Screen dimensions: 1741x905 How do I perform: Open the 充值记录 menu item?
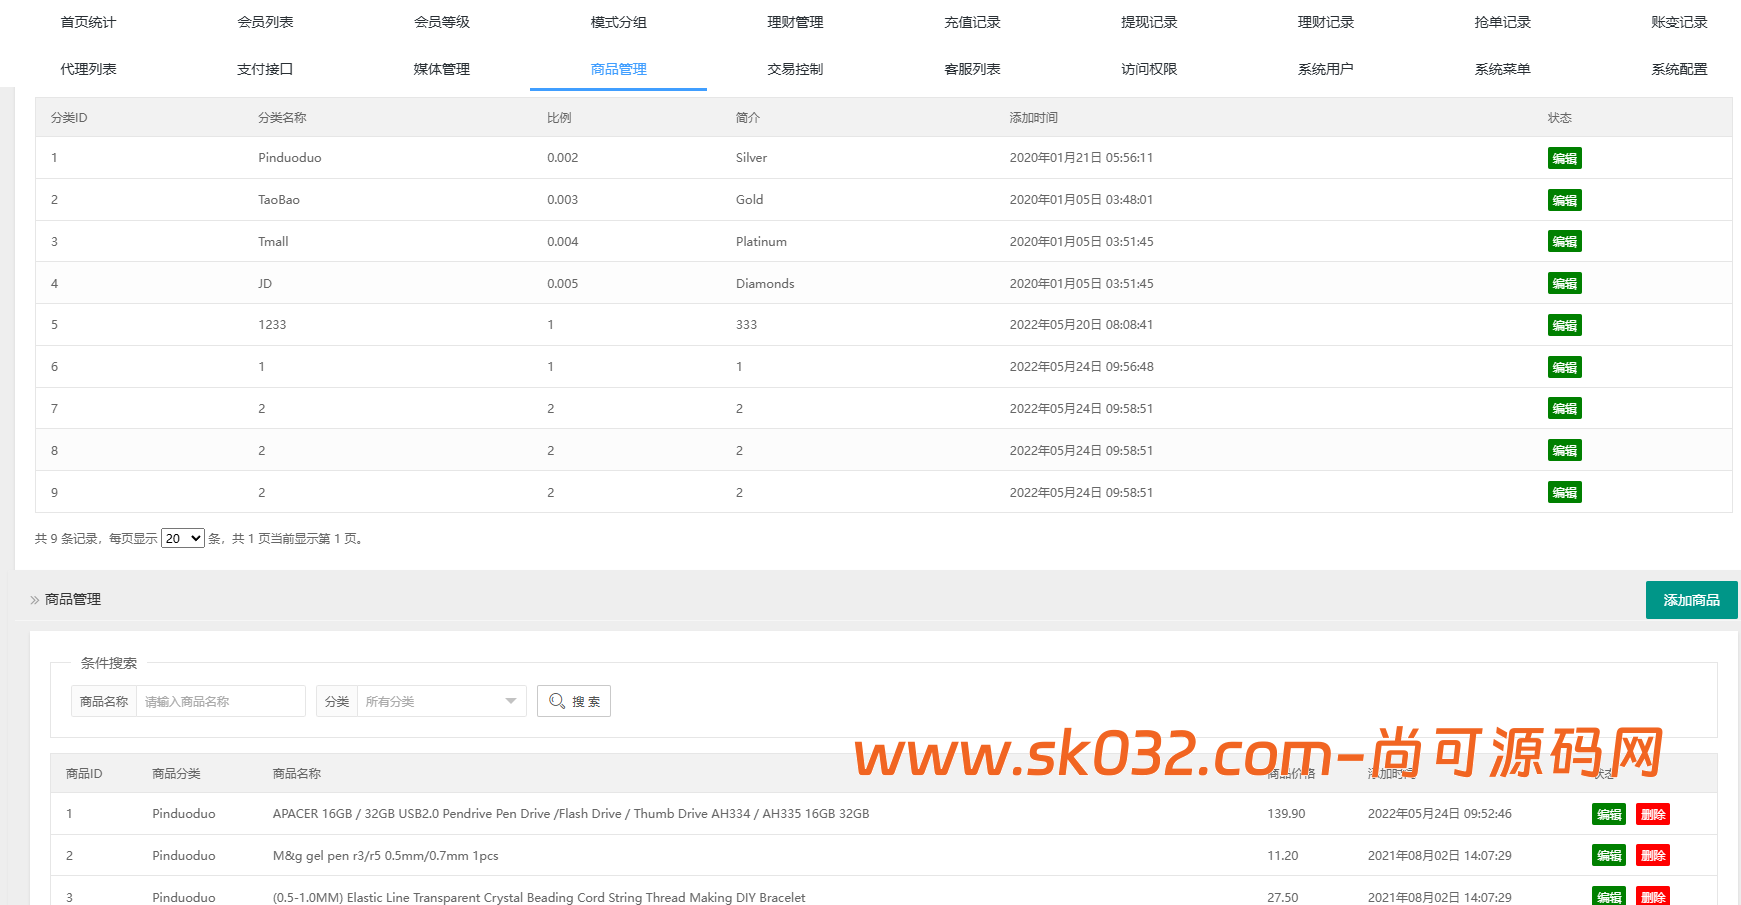970,21
